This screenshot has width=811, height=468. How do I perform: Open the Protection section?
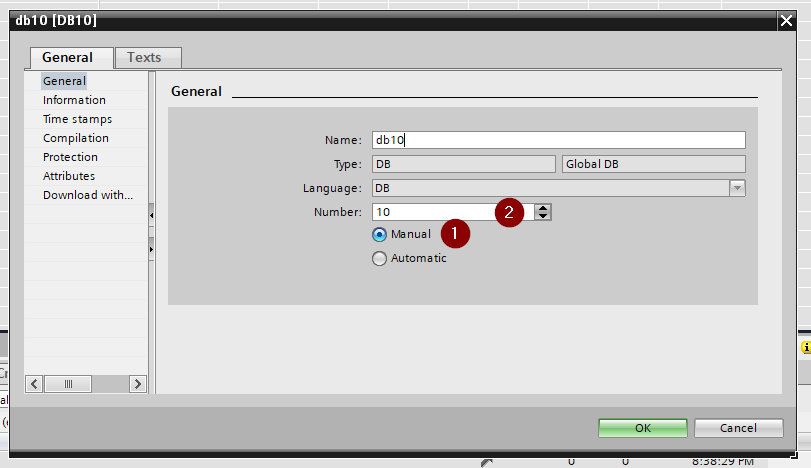[70, 157]
